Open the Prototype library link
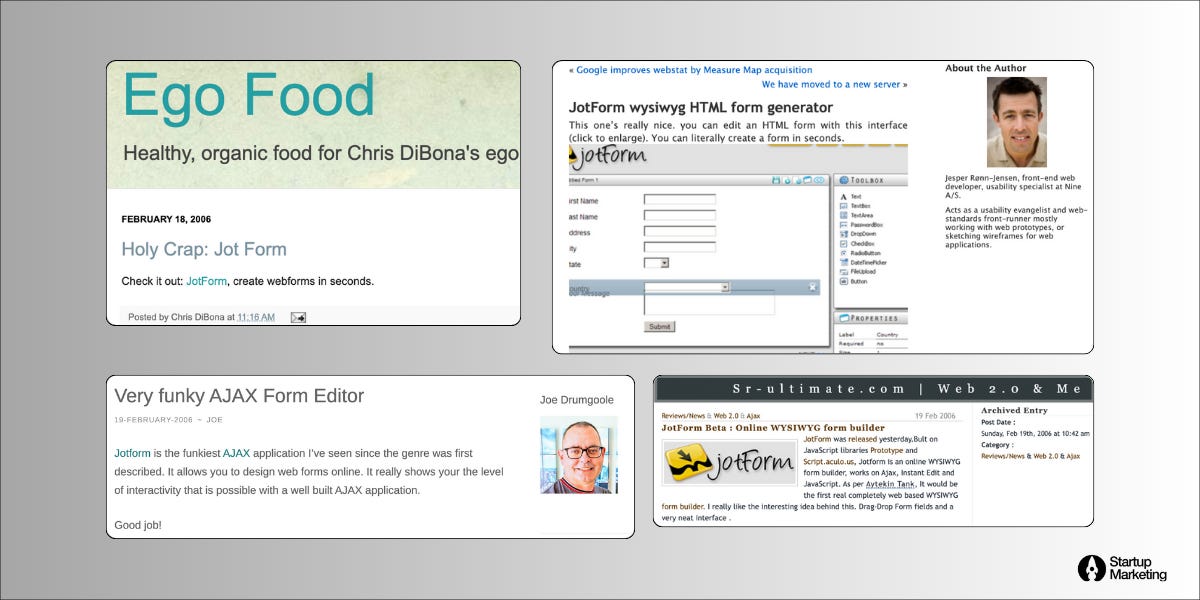The width and height of the screenshot is (1200, 600). click(x=887, y=450)
